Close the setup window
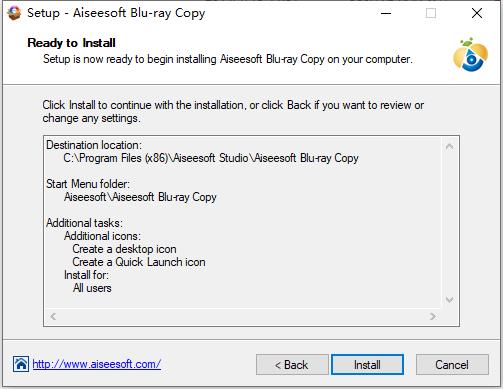The width and height of the screenshot is (503, 389). 477,13
